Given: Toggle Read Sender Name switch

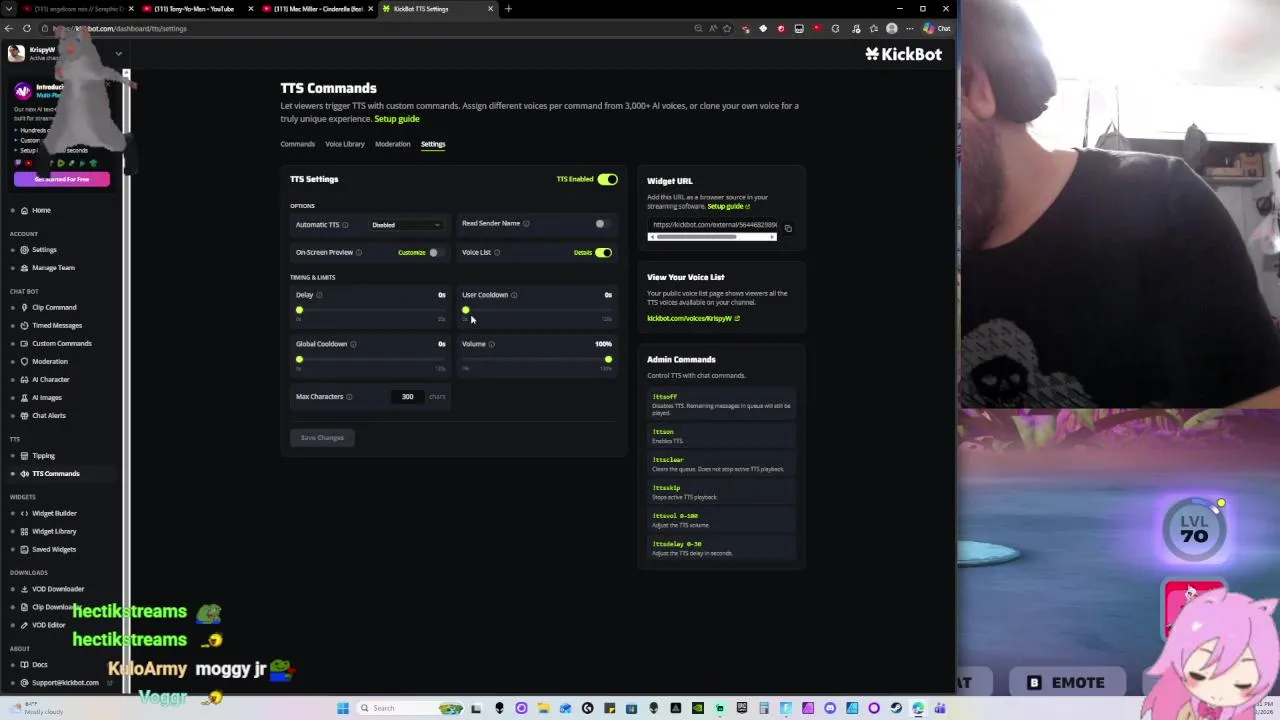Looking at the screenshot, I should pos(601,224).
